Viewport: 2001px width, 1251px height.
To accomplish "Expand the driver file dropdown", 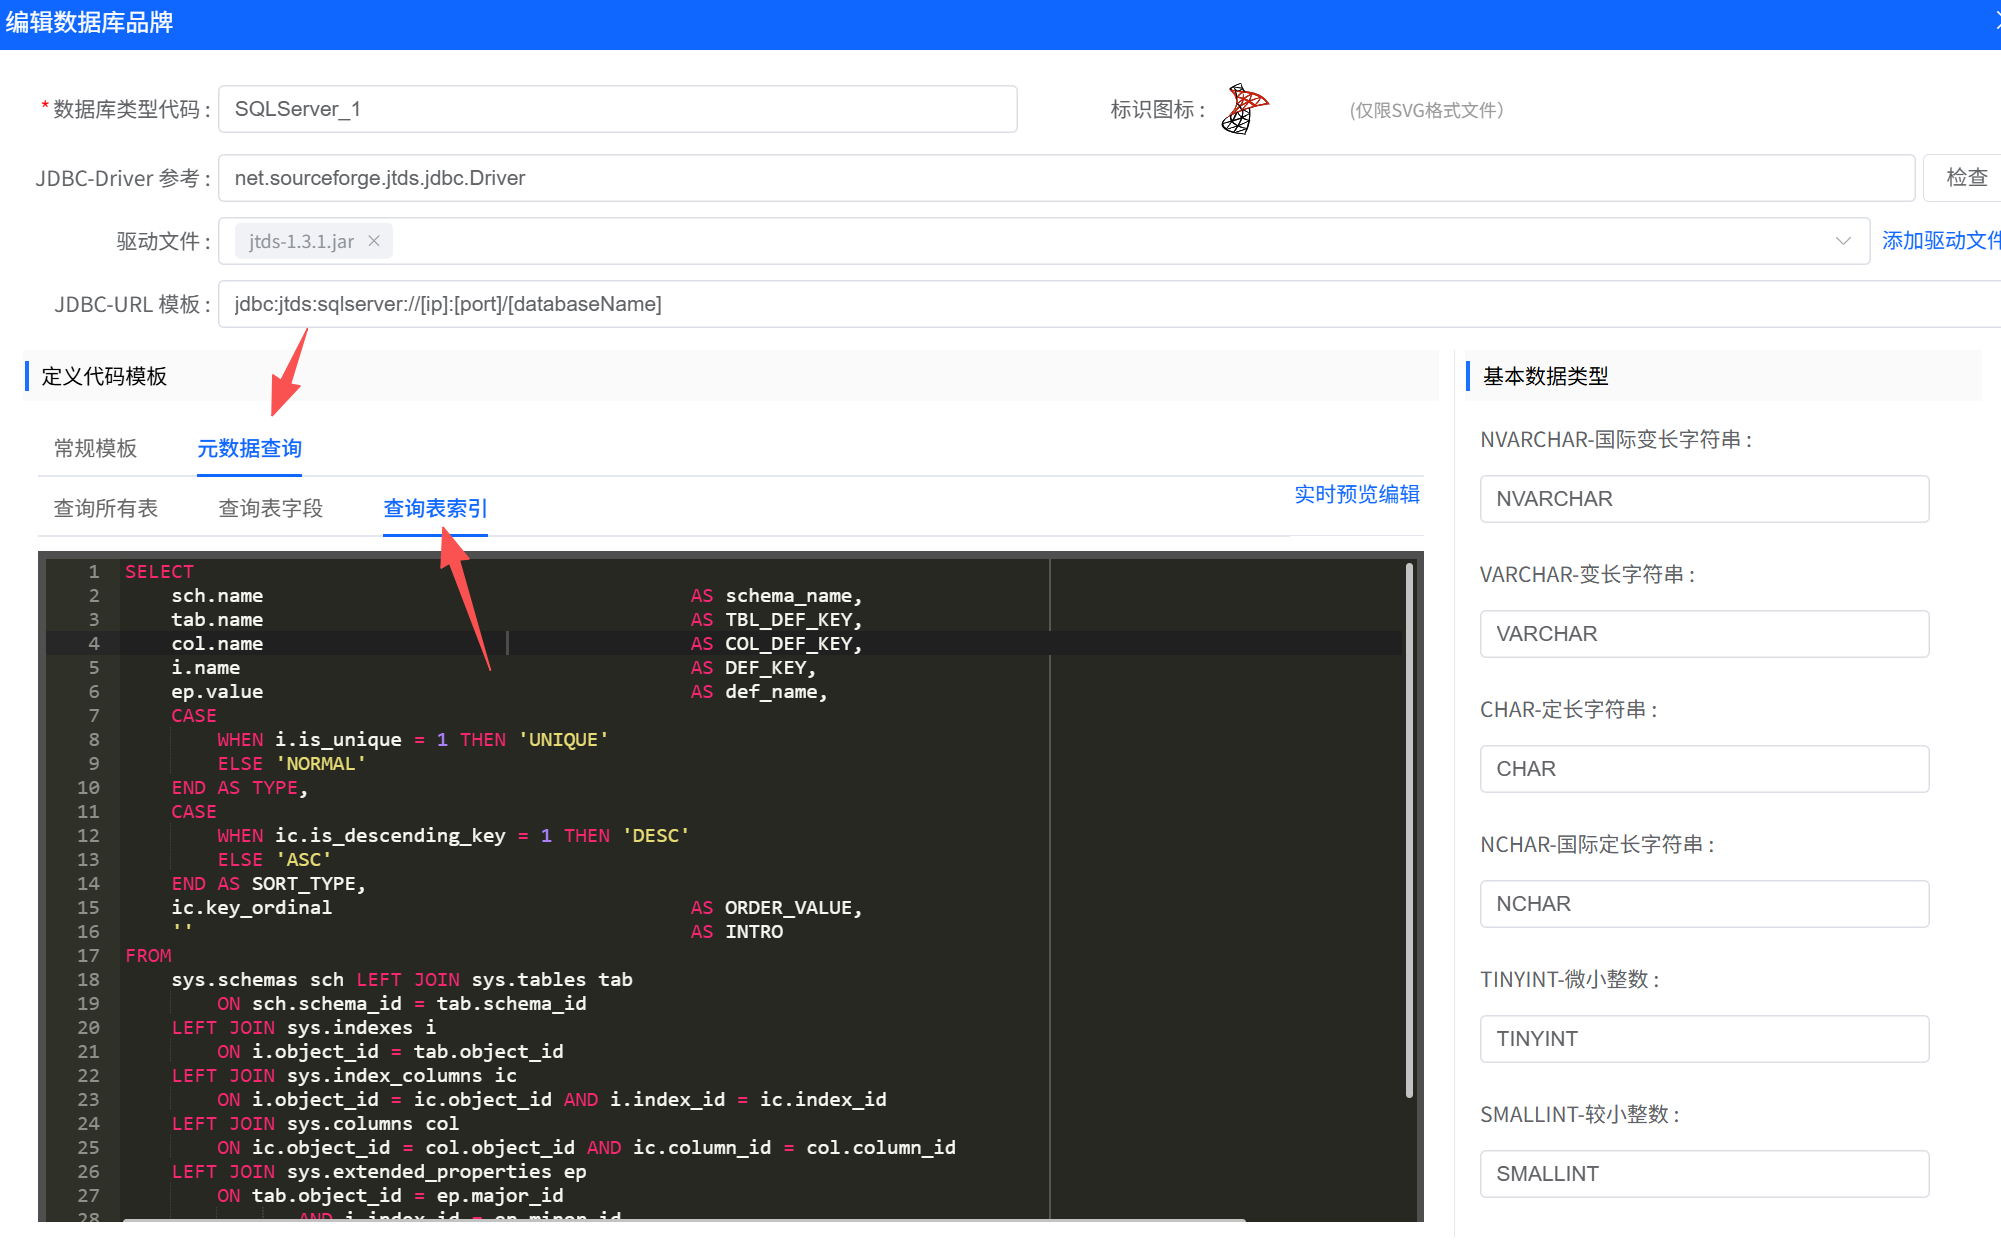I will tap(1842, 241).
